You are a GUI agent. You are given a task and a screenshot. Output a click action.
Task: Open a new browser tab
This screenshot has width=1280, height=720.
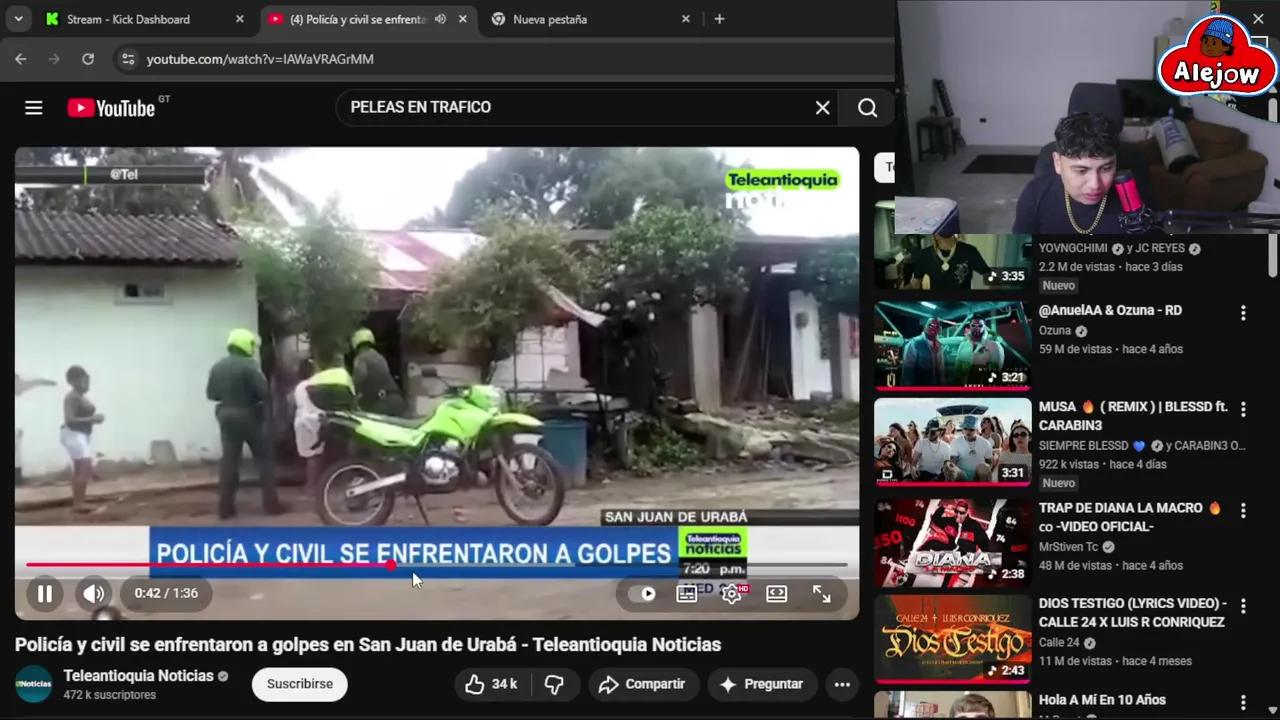(719, 19)
